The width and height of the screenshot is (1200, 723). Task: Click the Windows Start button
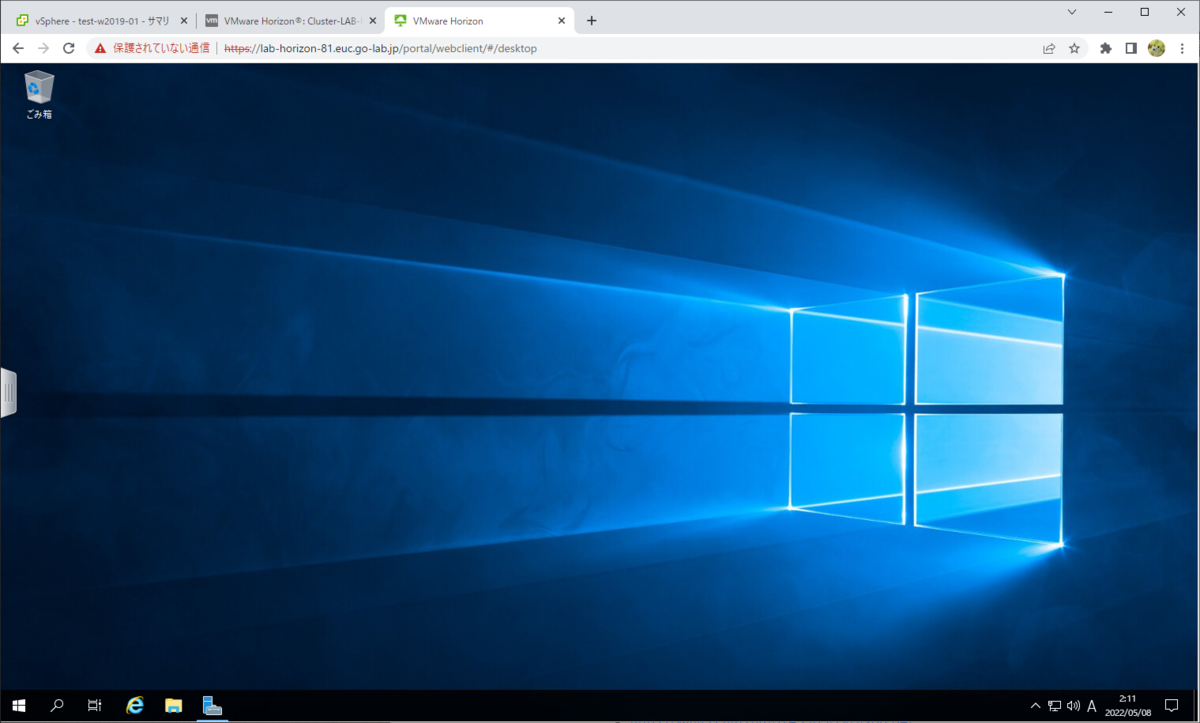coord(19,706)
